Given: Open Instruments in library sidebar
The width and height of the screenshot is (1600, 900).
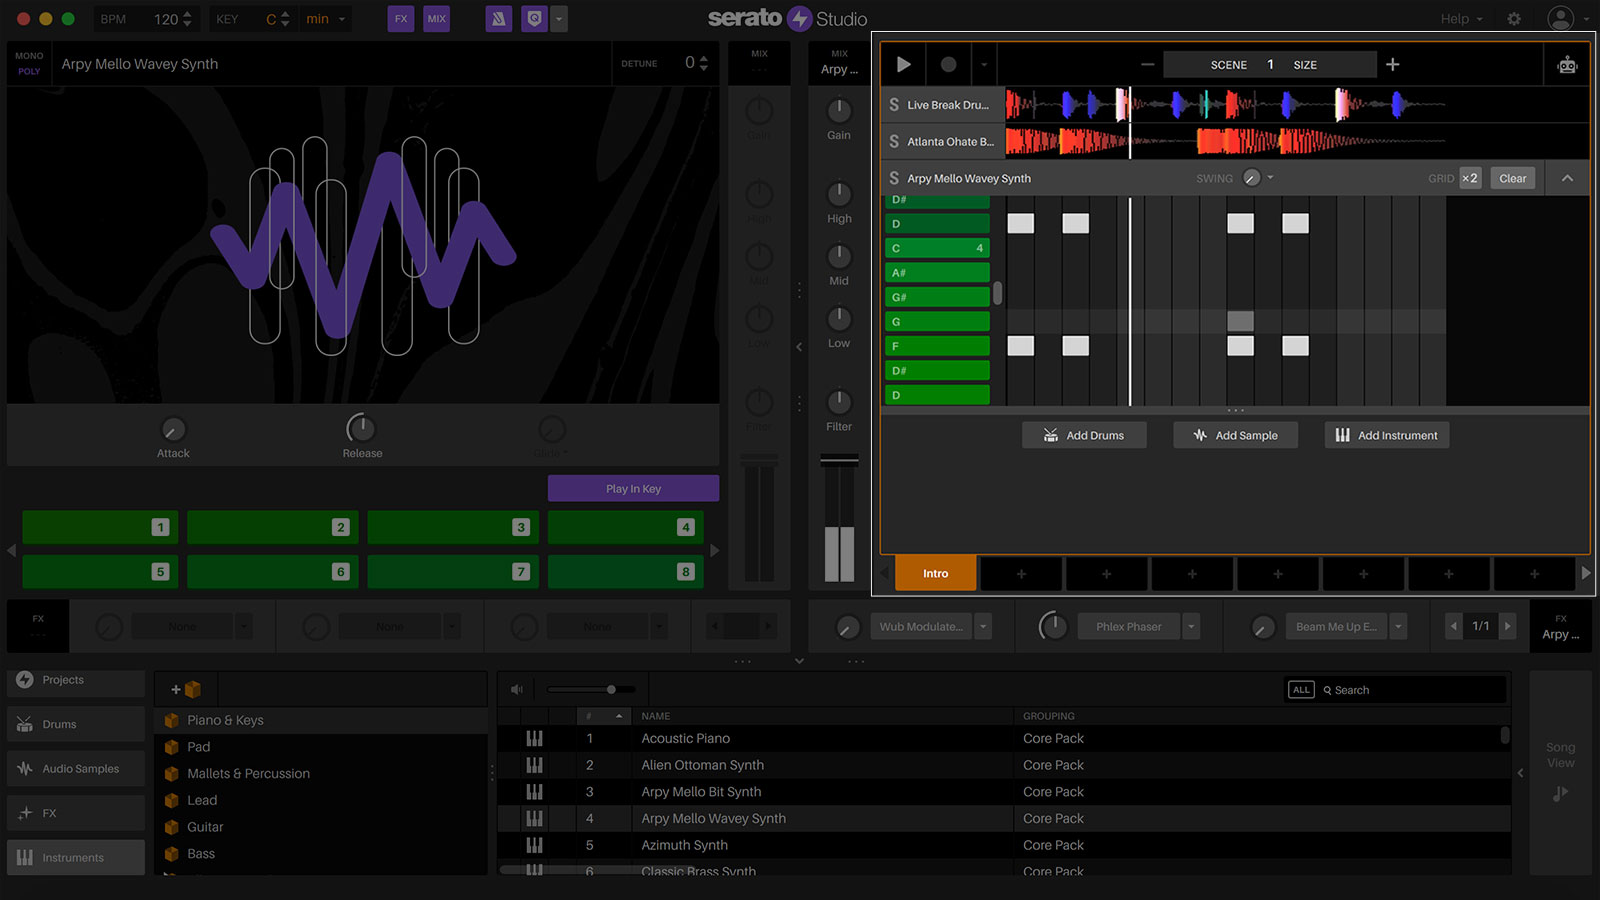Looking at the screenshot, I should click(x=76, y=857).
